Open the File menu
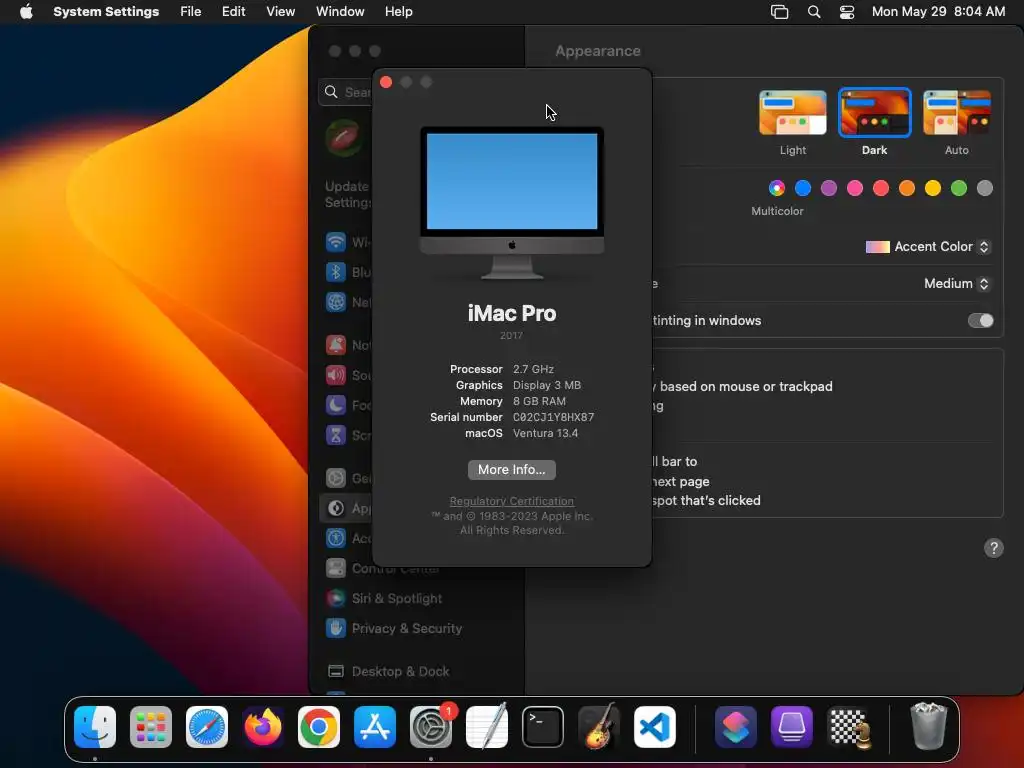The image size is (1024, 768). coord(191,12)
